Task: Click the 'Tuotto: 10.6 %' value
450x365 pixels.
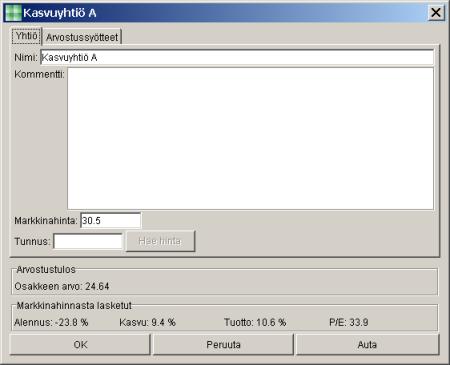Action: 255,322
